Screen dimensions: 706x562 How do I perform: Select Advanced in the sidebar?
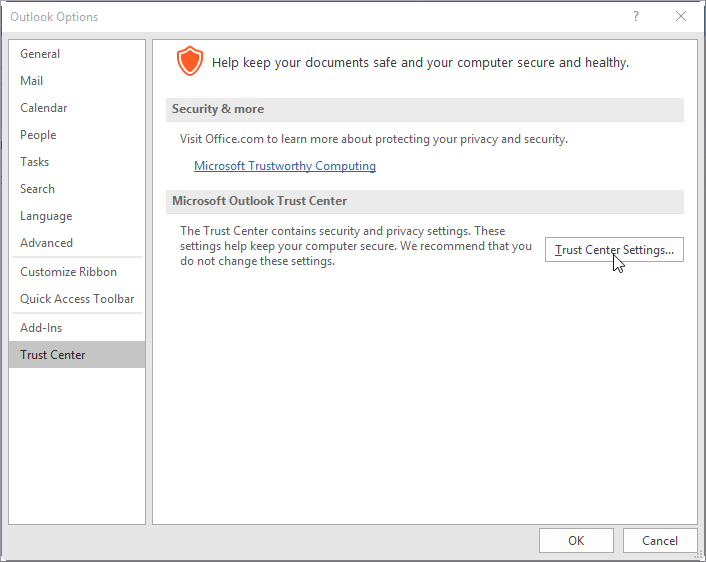(77, 243)
